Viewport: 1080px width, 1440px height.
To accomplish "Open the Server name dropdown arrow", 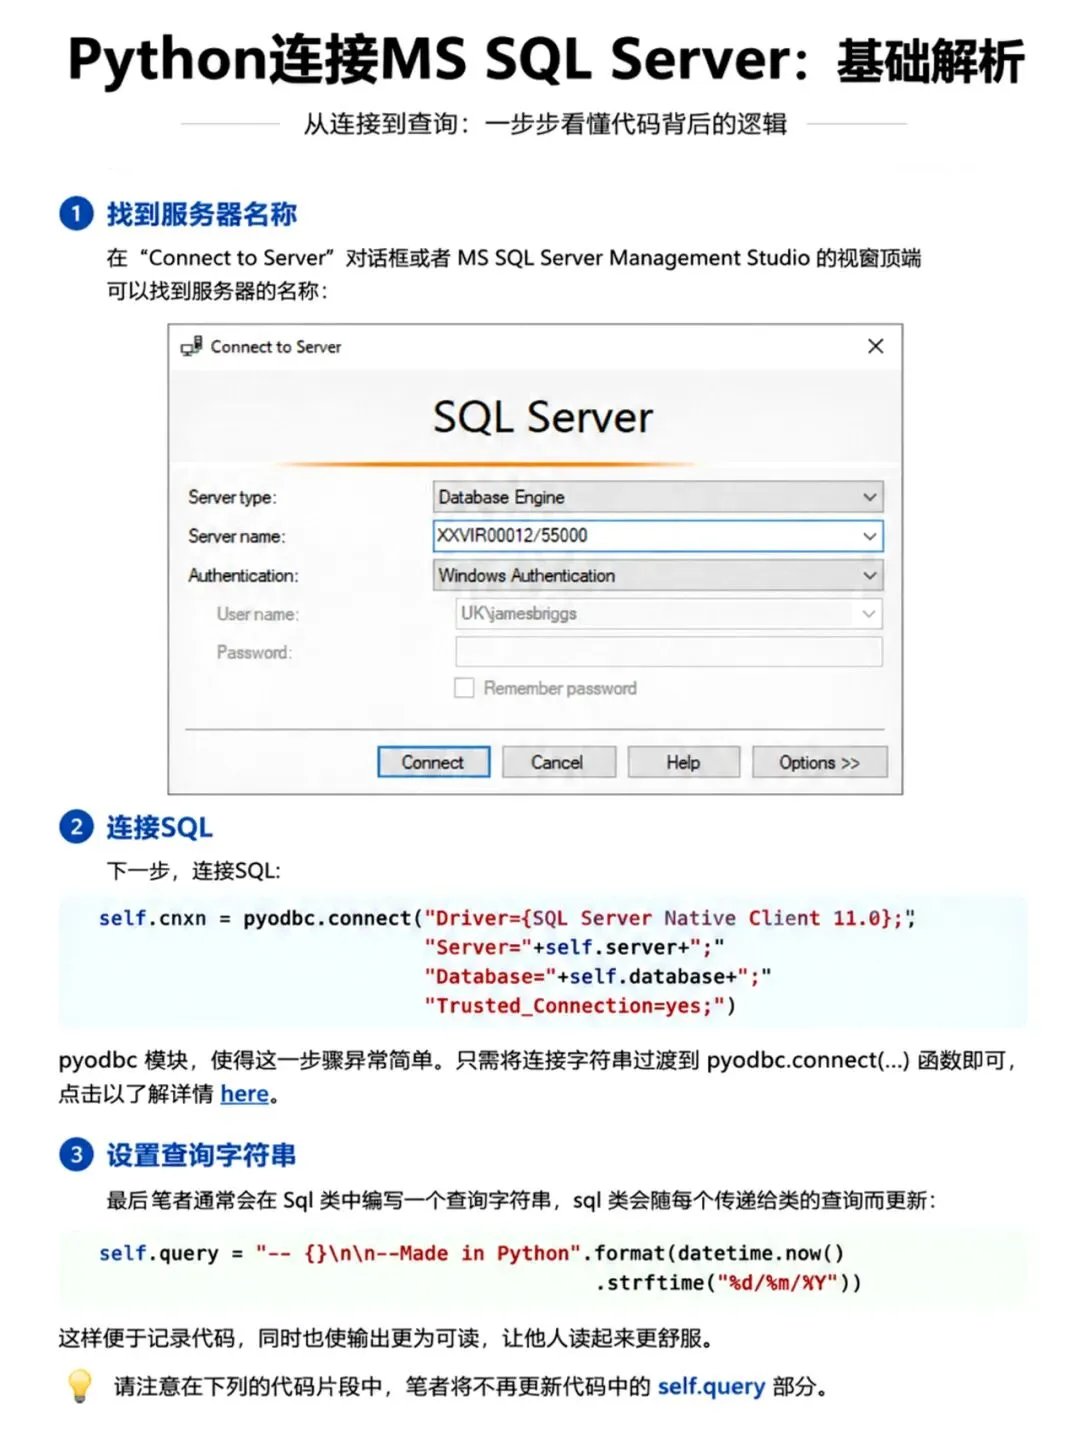I will point(870,536).
